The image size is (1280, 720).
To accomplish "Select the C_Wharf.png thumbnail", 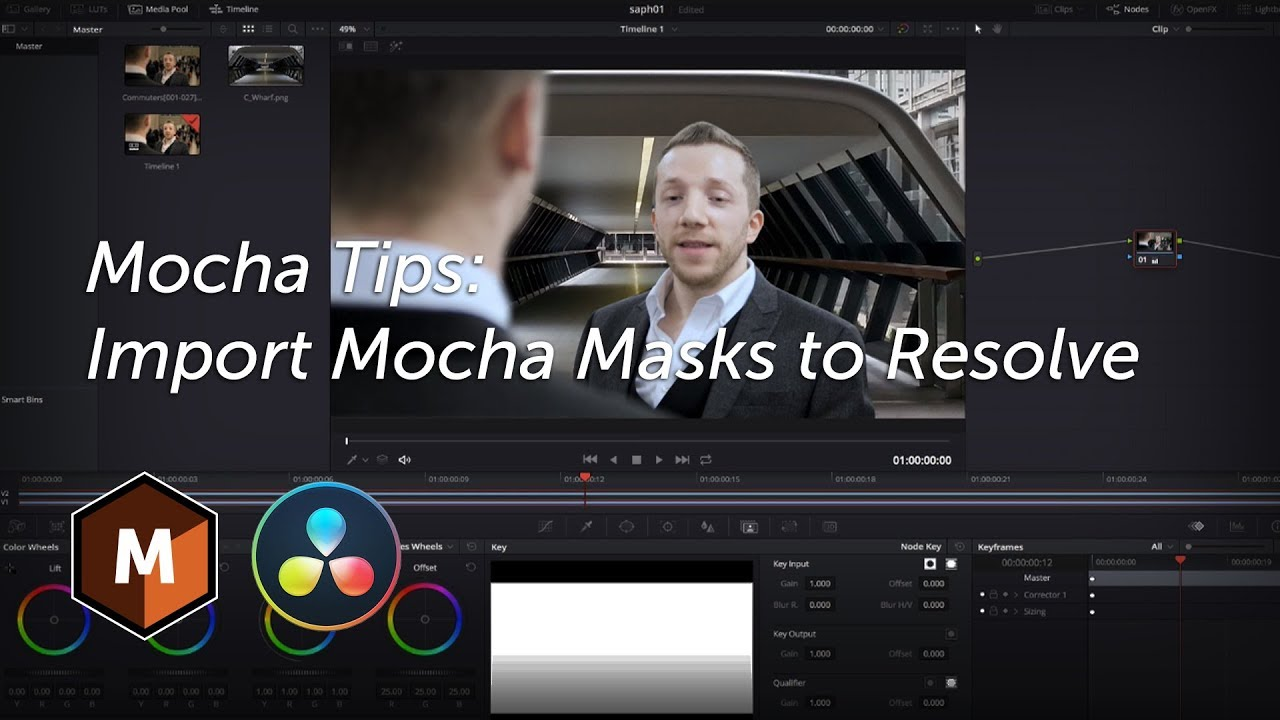I will [x=265, y=66].
